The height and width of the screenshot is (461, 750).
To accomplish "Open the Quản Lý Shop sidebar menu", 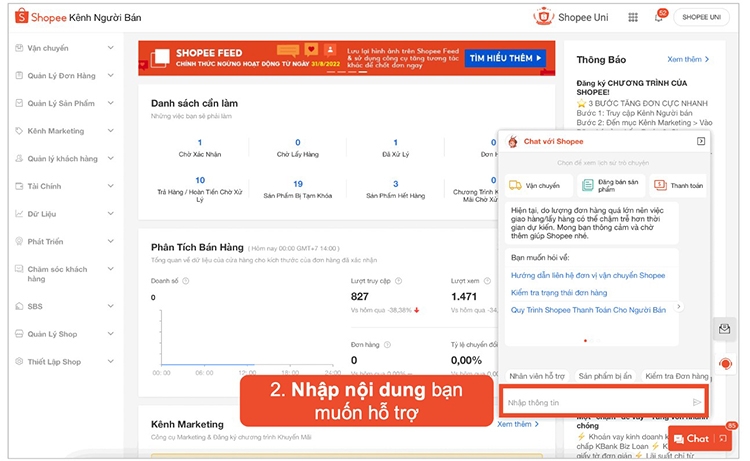I will (x=65, y=334).
